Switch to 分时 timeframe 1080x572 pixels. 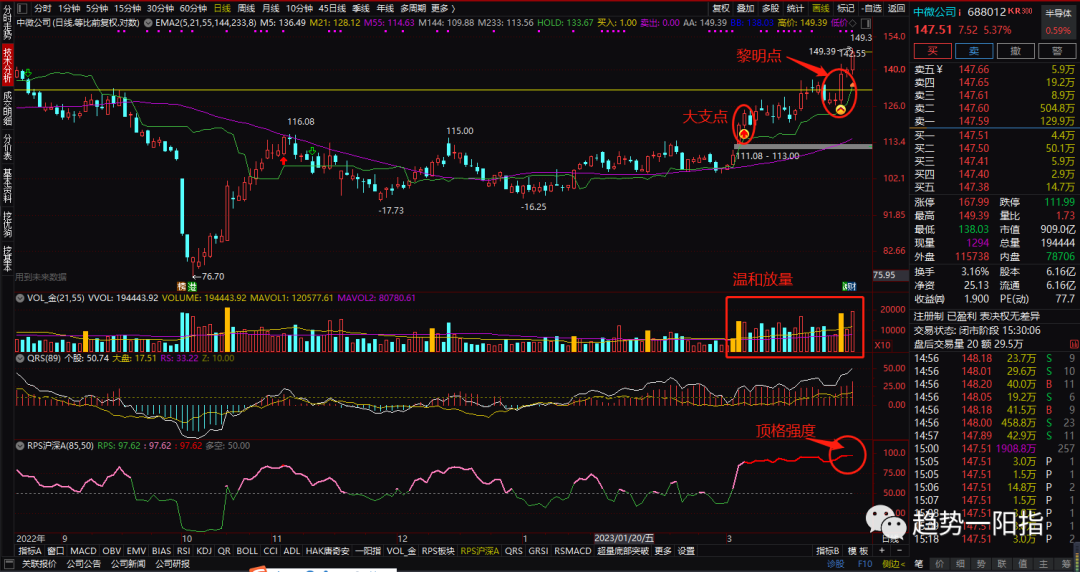pos(42,8)
